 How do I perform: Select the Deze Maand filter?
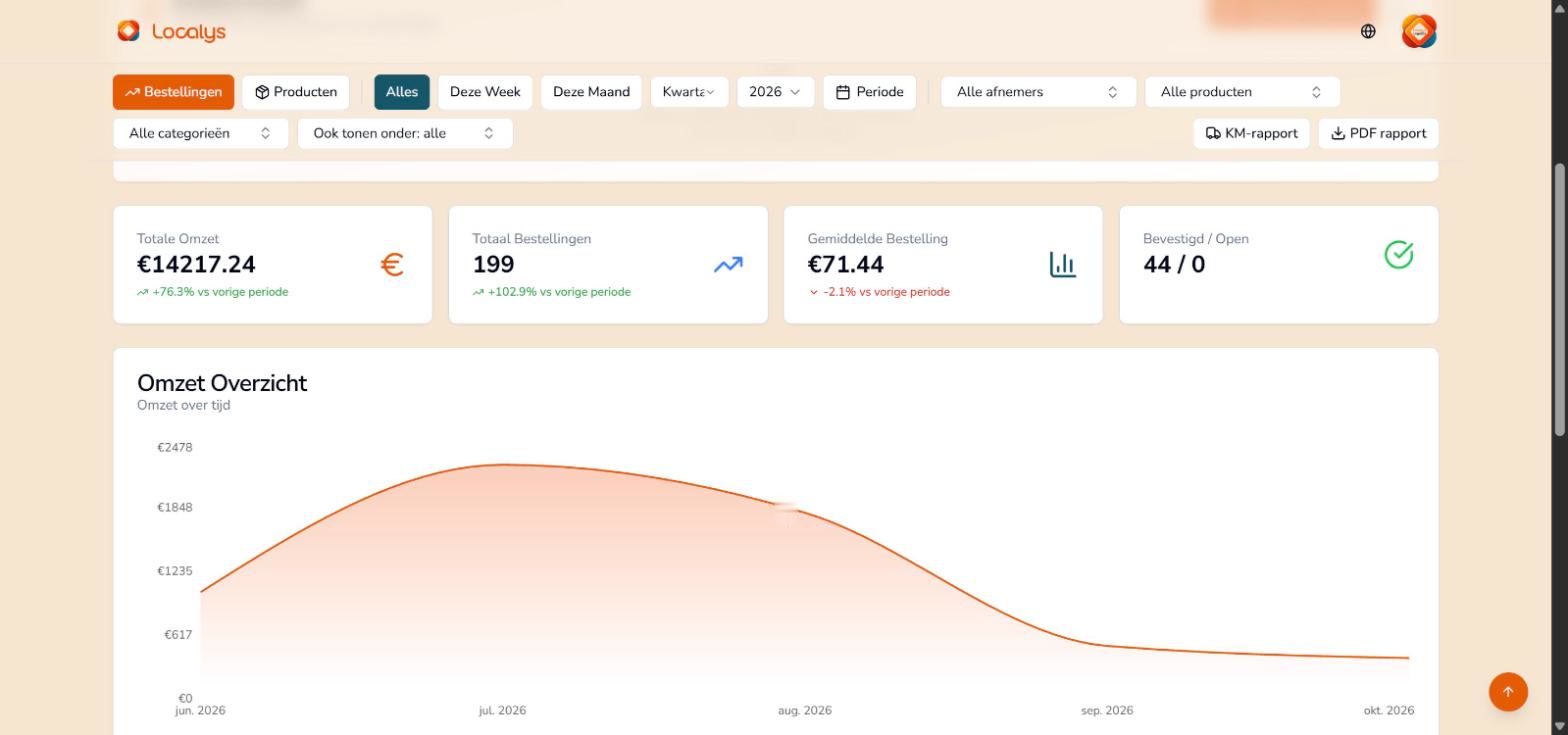591,92
